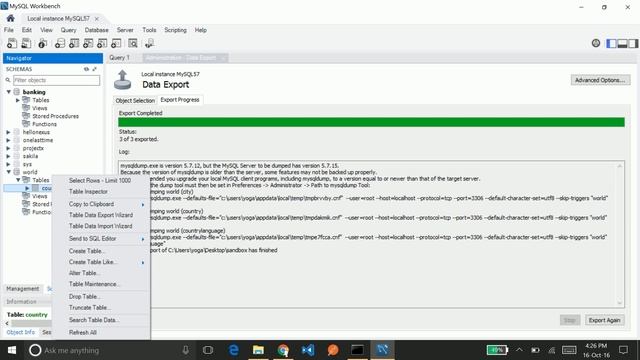Open the File menu
This screenshot has height=360, width=640.
click(9, 30)
